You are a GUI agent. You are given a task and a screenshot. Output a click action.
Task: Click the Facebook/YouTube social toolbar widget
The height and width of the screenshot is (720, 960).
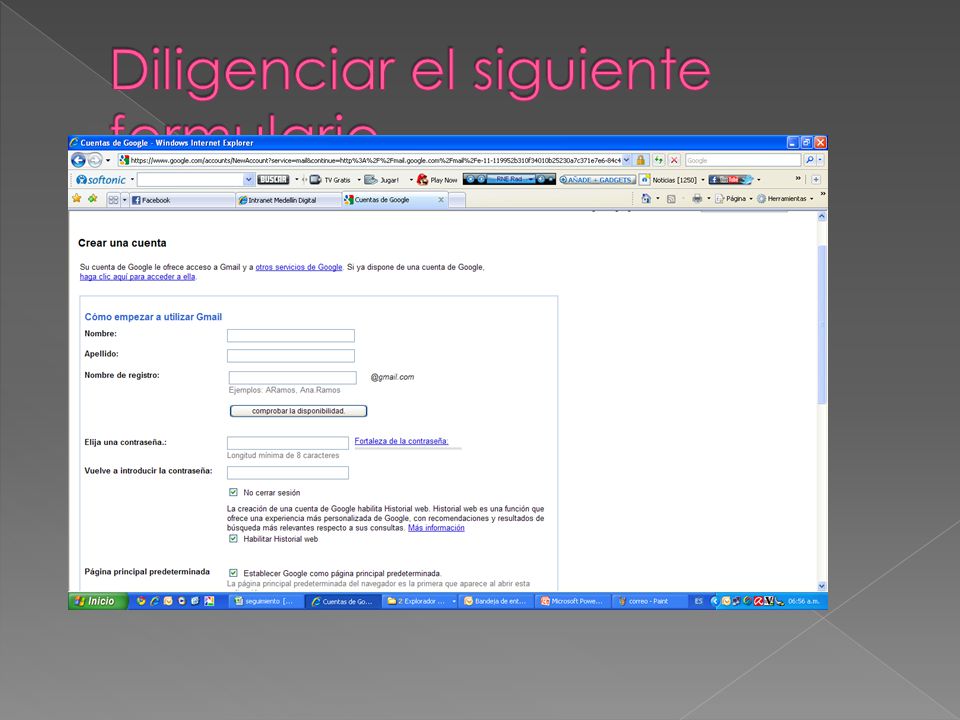click(730, 180)
